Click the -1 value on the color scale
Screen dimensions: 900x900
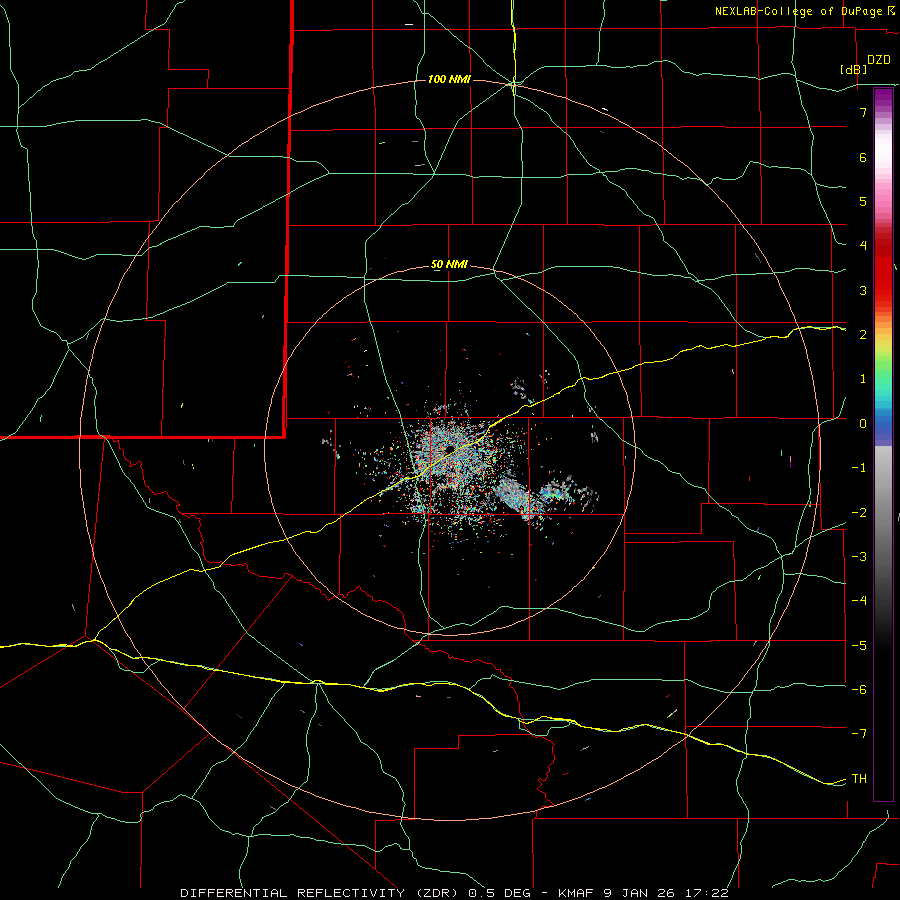(859, 468)
